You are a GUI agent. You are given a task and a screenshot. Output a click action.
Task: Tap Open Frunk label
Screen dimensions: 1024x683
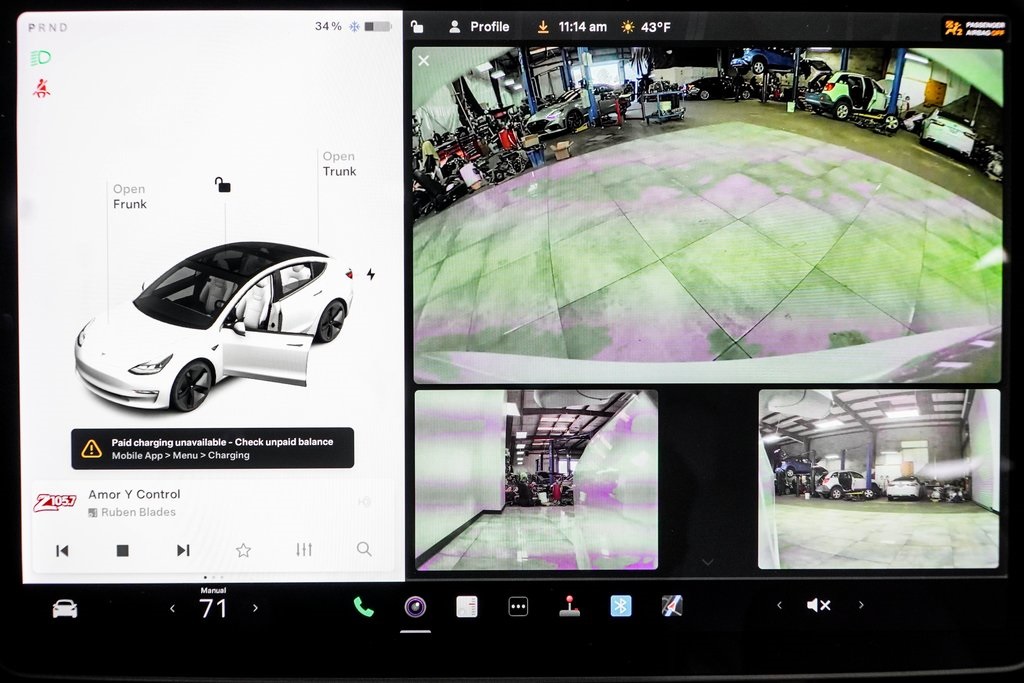click(x=129, y=197)
